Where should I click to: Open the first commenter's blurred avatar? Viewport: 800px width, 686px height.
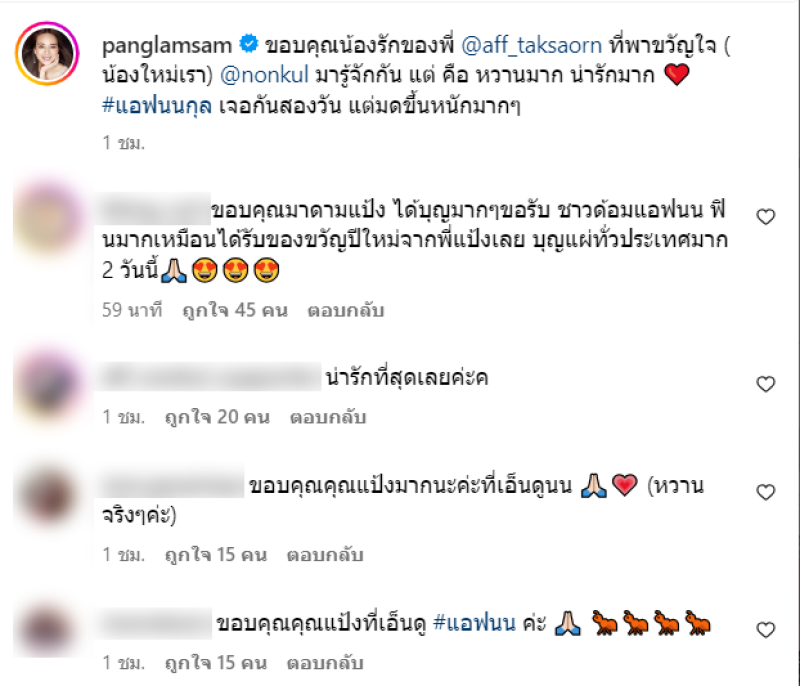[48, 218]
